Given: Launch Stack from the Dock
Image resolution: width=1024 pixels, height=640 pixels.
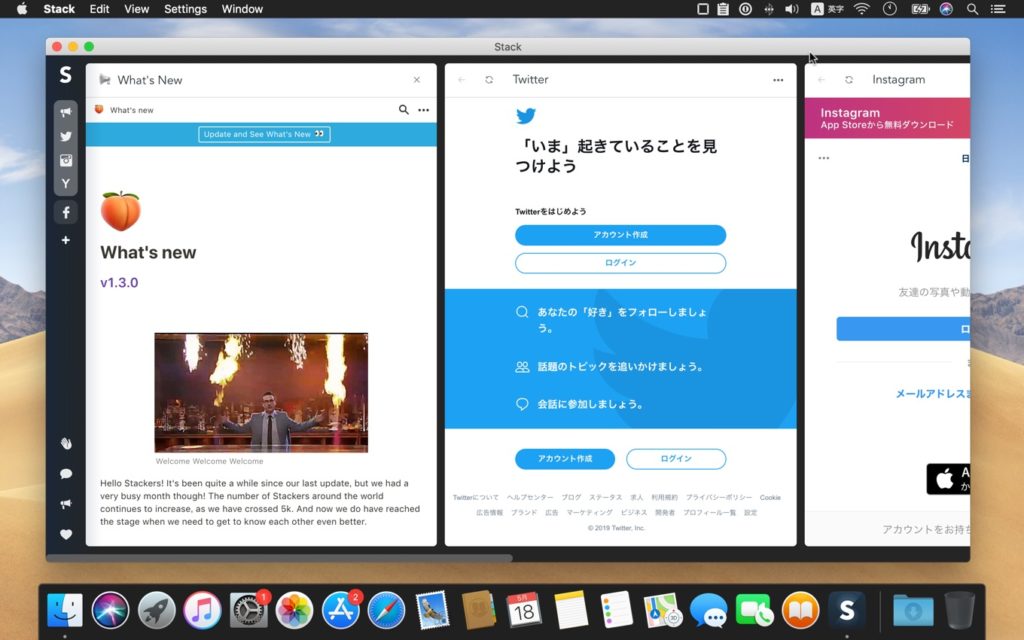Looking at the screenshot, I should click(847, 606).
